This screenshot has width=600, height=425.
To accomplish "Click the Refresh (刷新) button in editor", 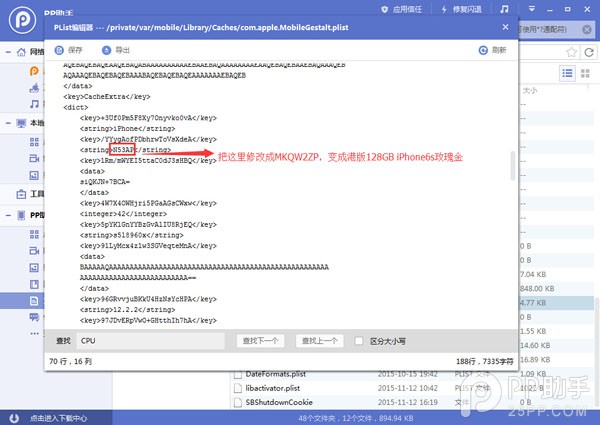I will click(x=493, y=50).
